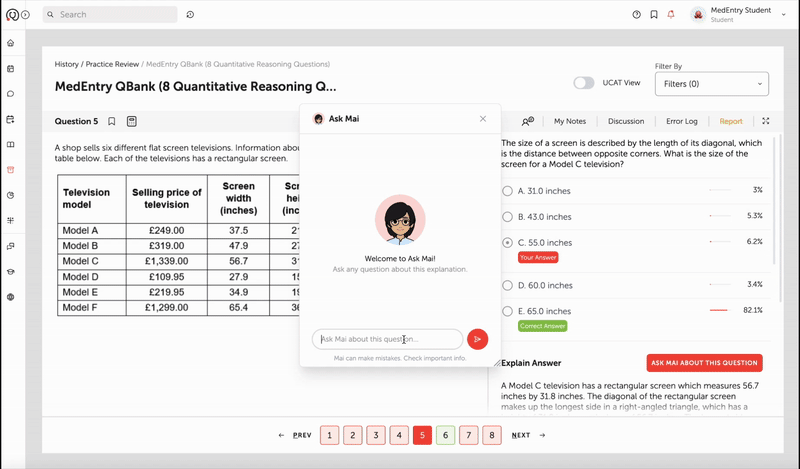
Task: Go to previous question with PREV
Action: pyautogui.click(x=295, y=435)
